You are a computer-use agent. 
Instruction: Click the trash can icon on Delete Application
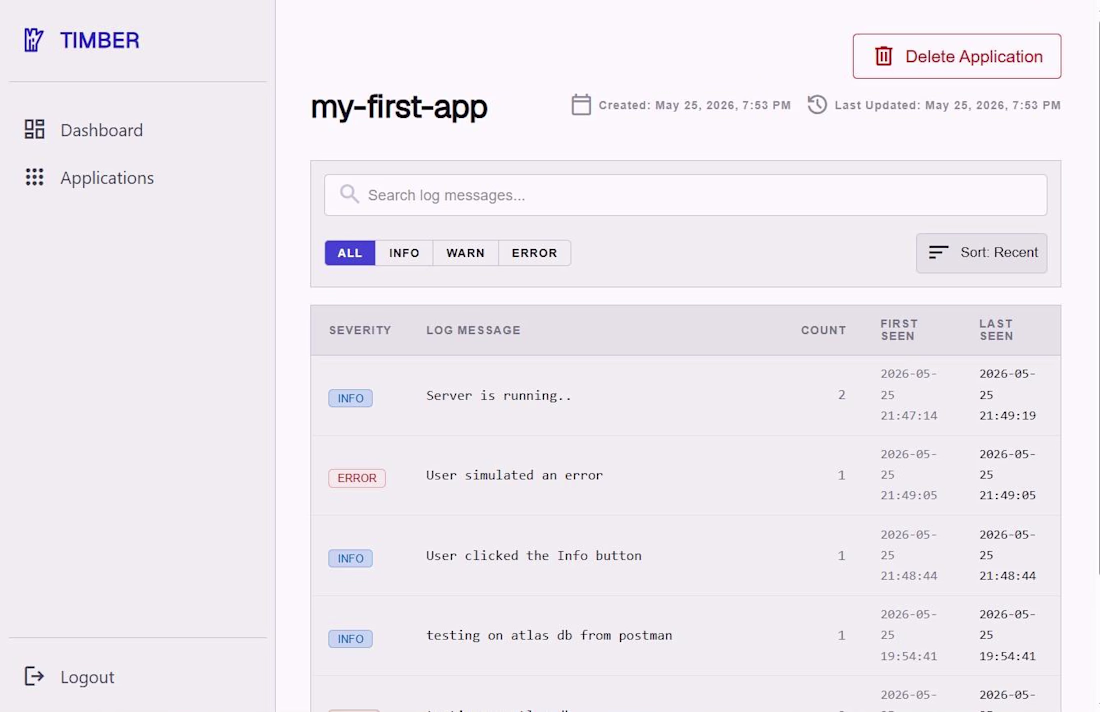(x=883, y=56)
